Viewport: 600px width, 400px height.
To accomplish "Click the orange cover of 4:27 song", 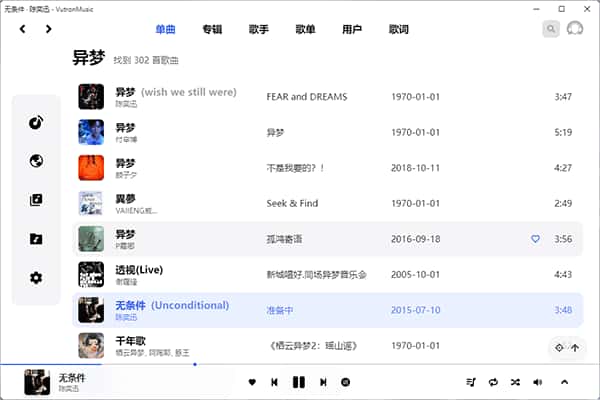I will pos(91,168).
